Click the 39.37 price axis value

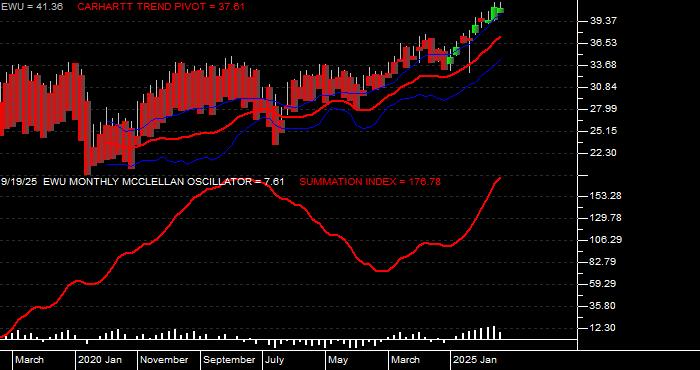602,21
